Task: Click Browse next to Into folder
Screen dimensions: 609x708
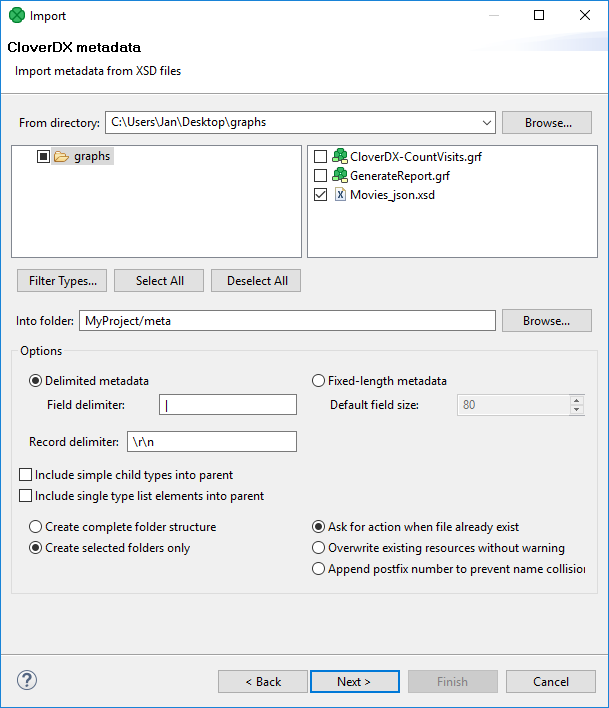Action: coord(547,321)
